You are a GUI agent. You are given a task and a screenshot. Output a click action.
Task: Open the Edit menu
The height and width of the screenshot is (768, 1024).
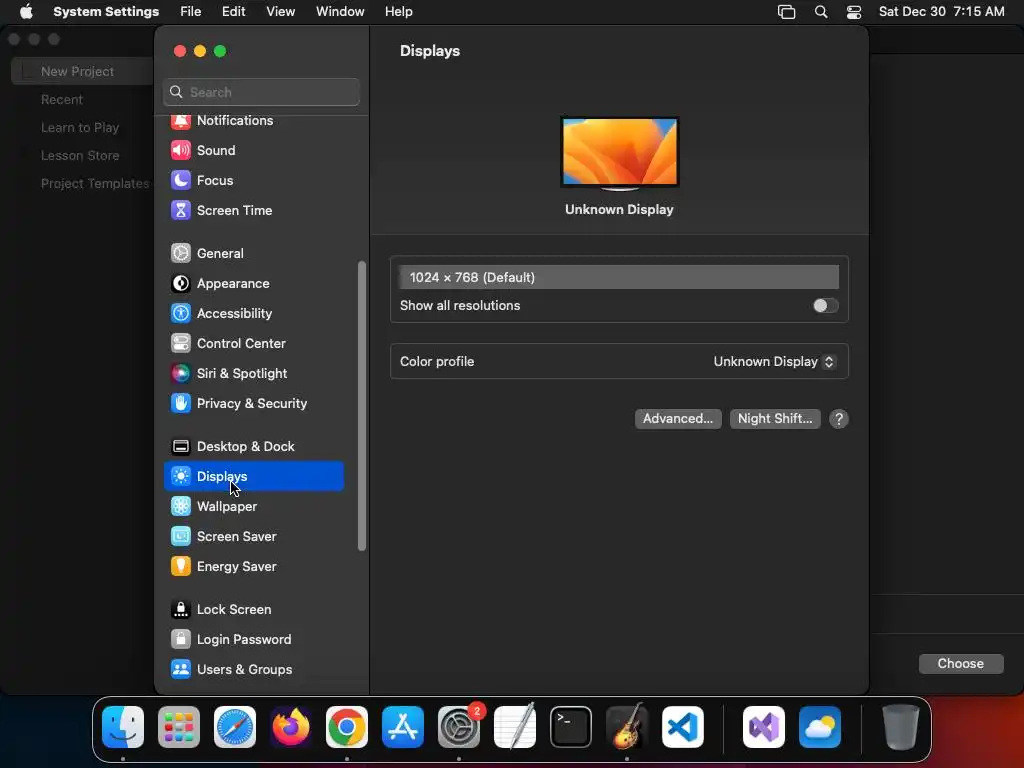pos(234,12)
